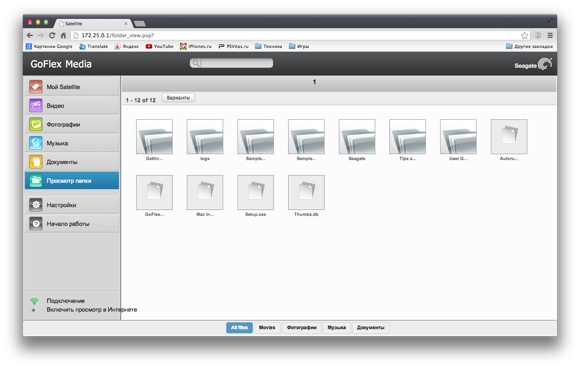Open the Игры bookmarks folder

[299, 46]
